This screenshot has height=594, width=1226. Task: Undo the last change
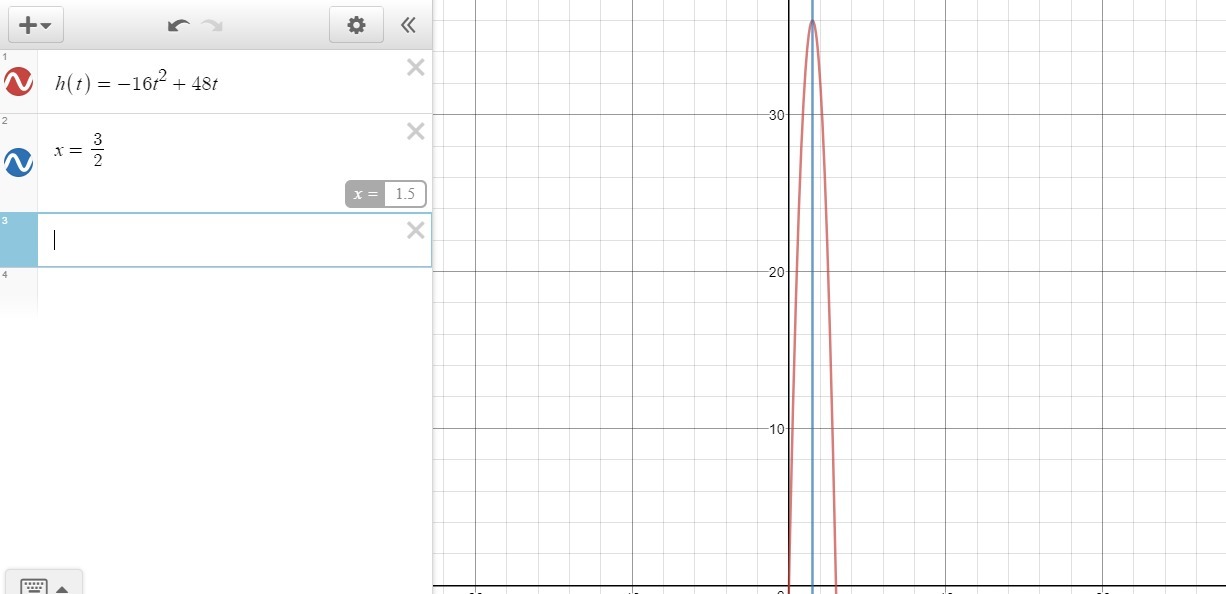(x=179, y=25)
